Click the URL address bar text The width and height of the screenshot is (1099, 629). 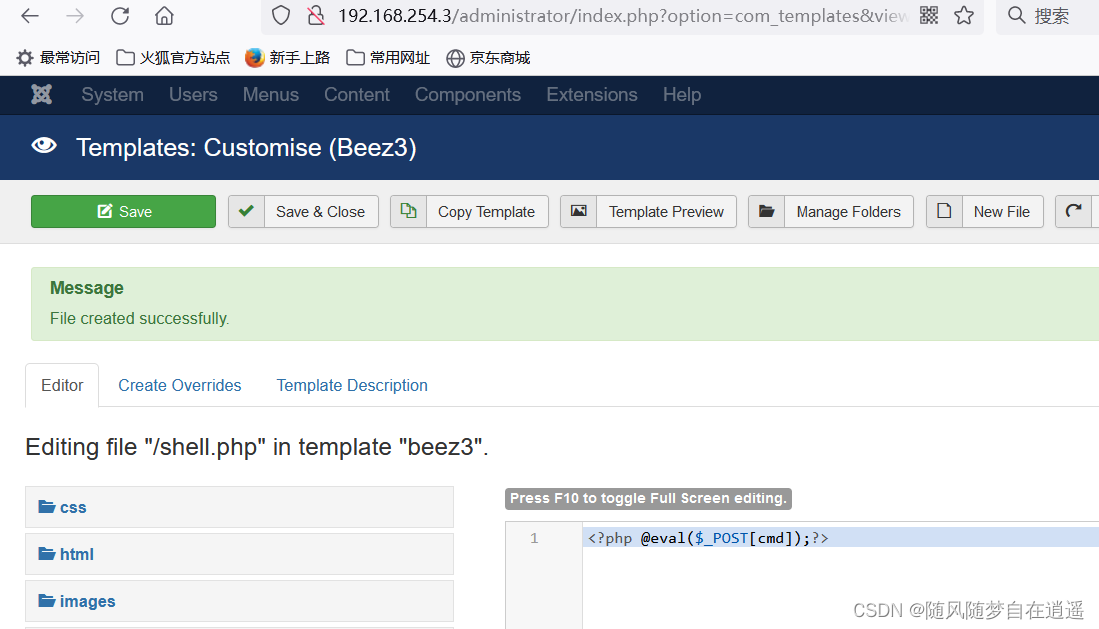tap(622, 15)
